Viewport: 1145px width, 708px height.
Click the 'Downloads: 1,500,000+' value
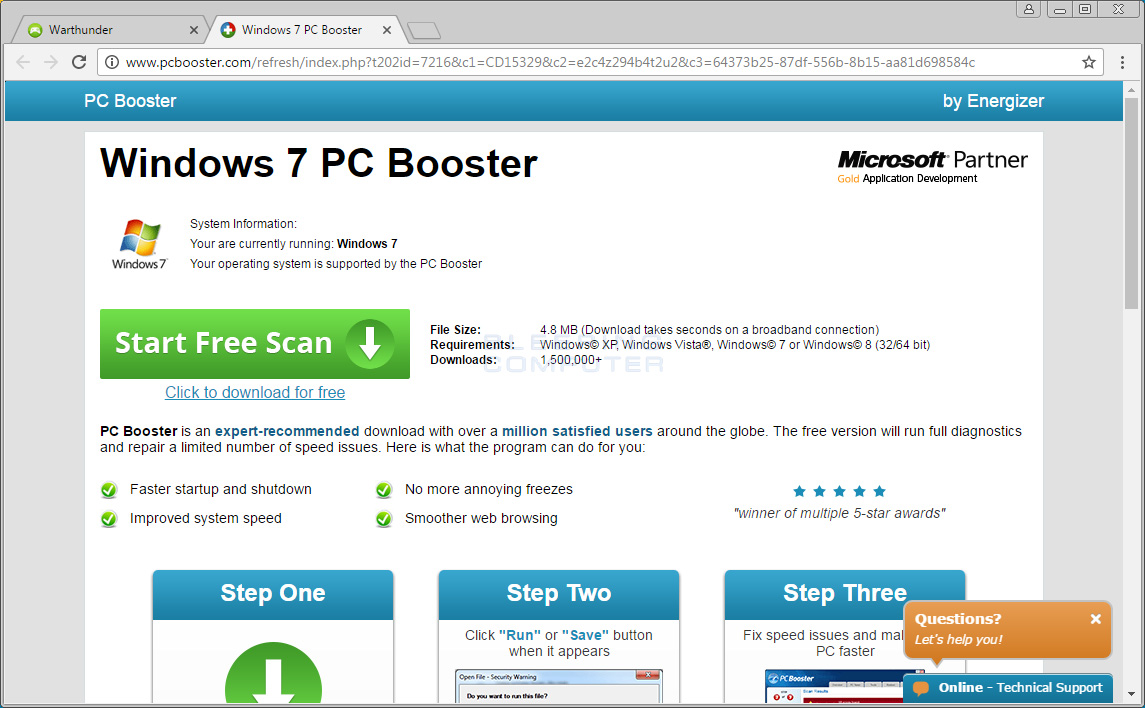click(x=571, y=360)
